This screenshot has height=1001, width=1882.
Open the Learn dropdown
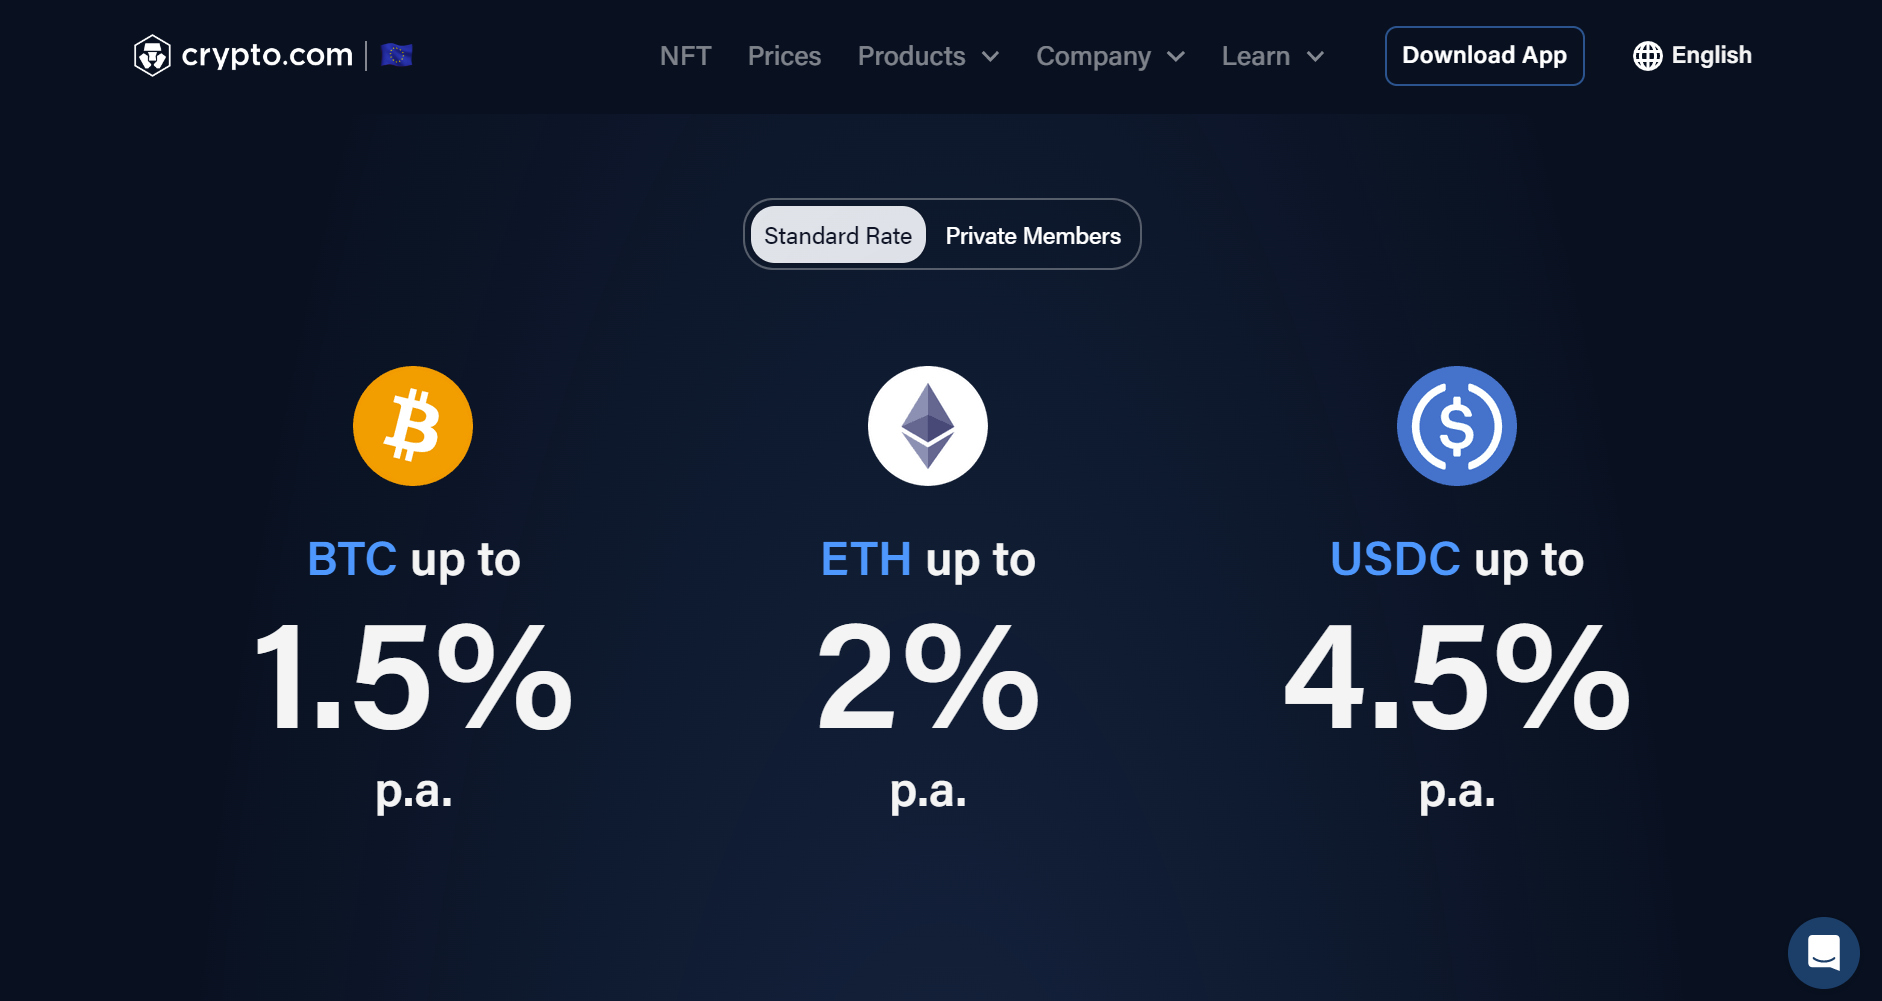[1272, 56]
